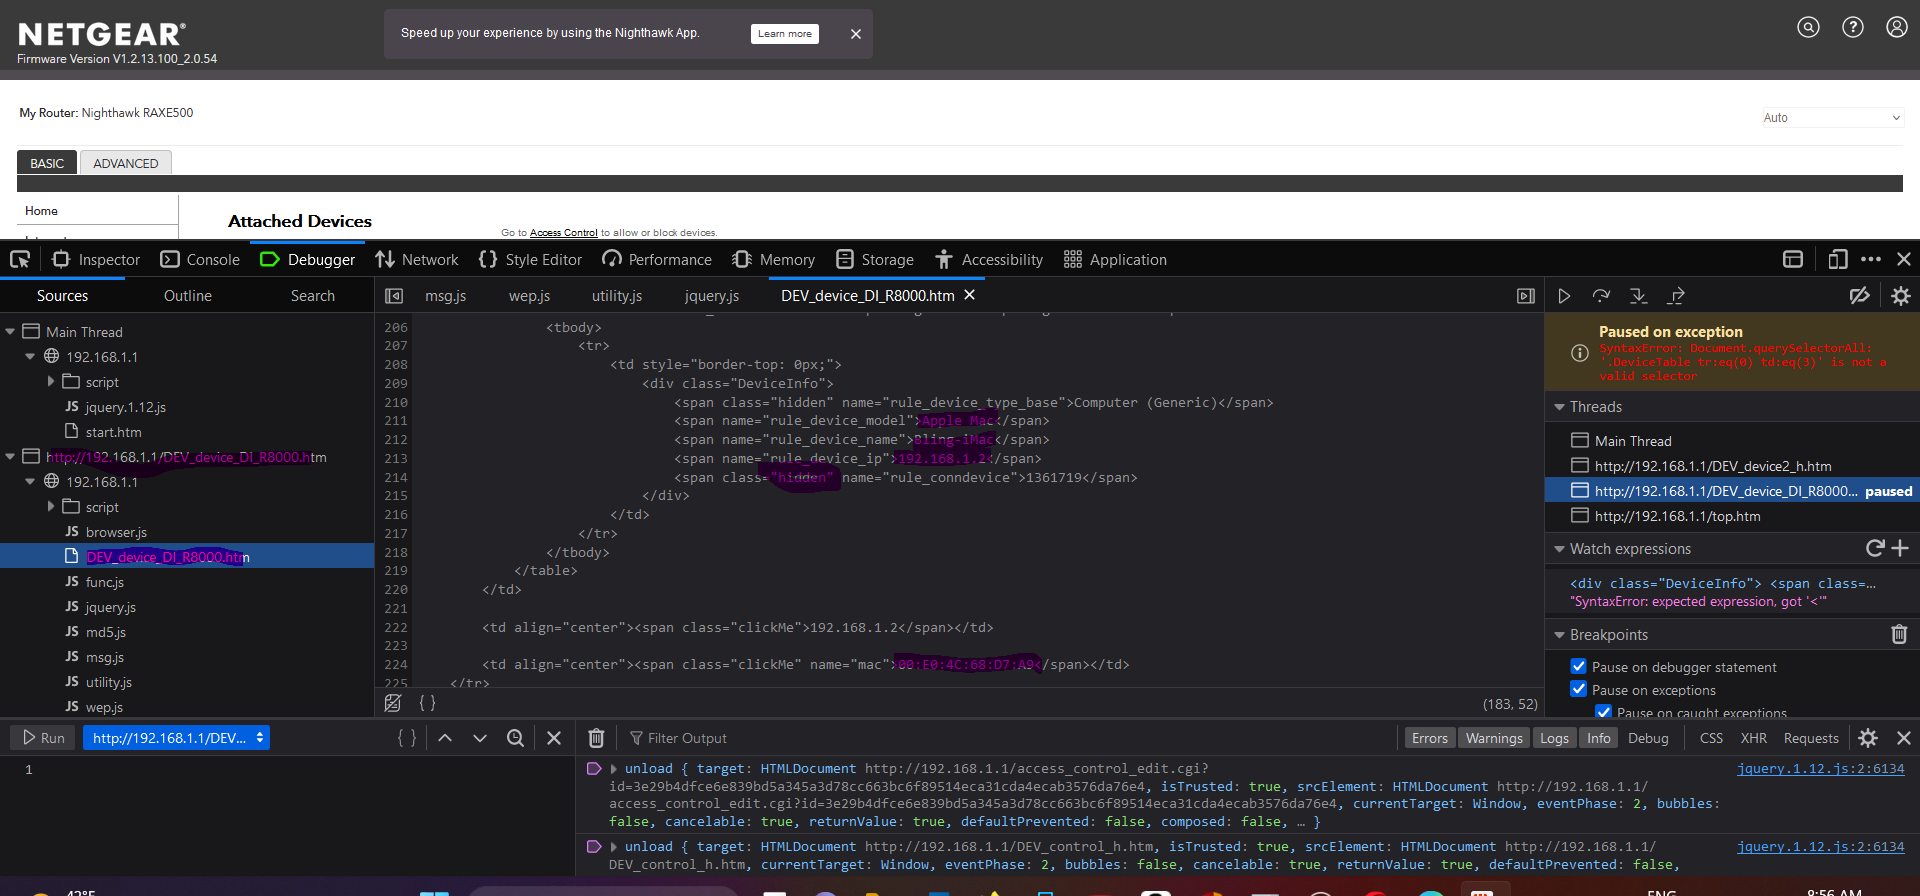Viewport: 1920px width, 896px height.
Task: Collapse the Breakpoints section
Action: pos(1558,635)
